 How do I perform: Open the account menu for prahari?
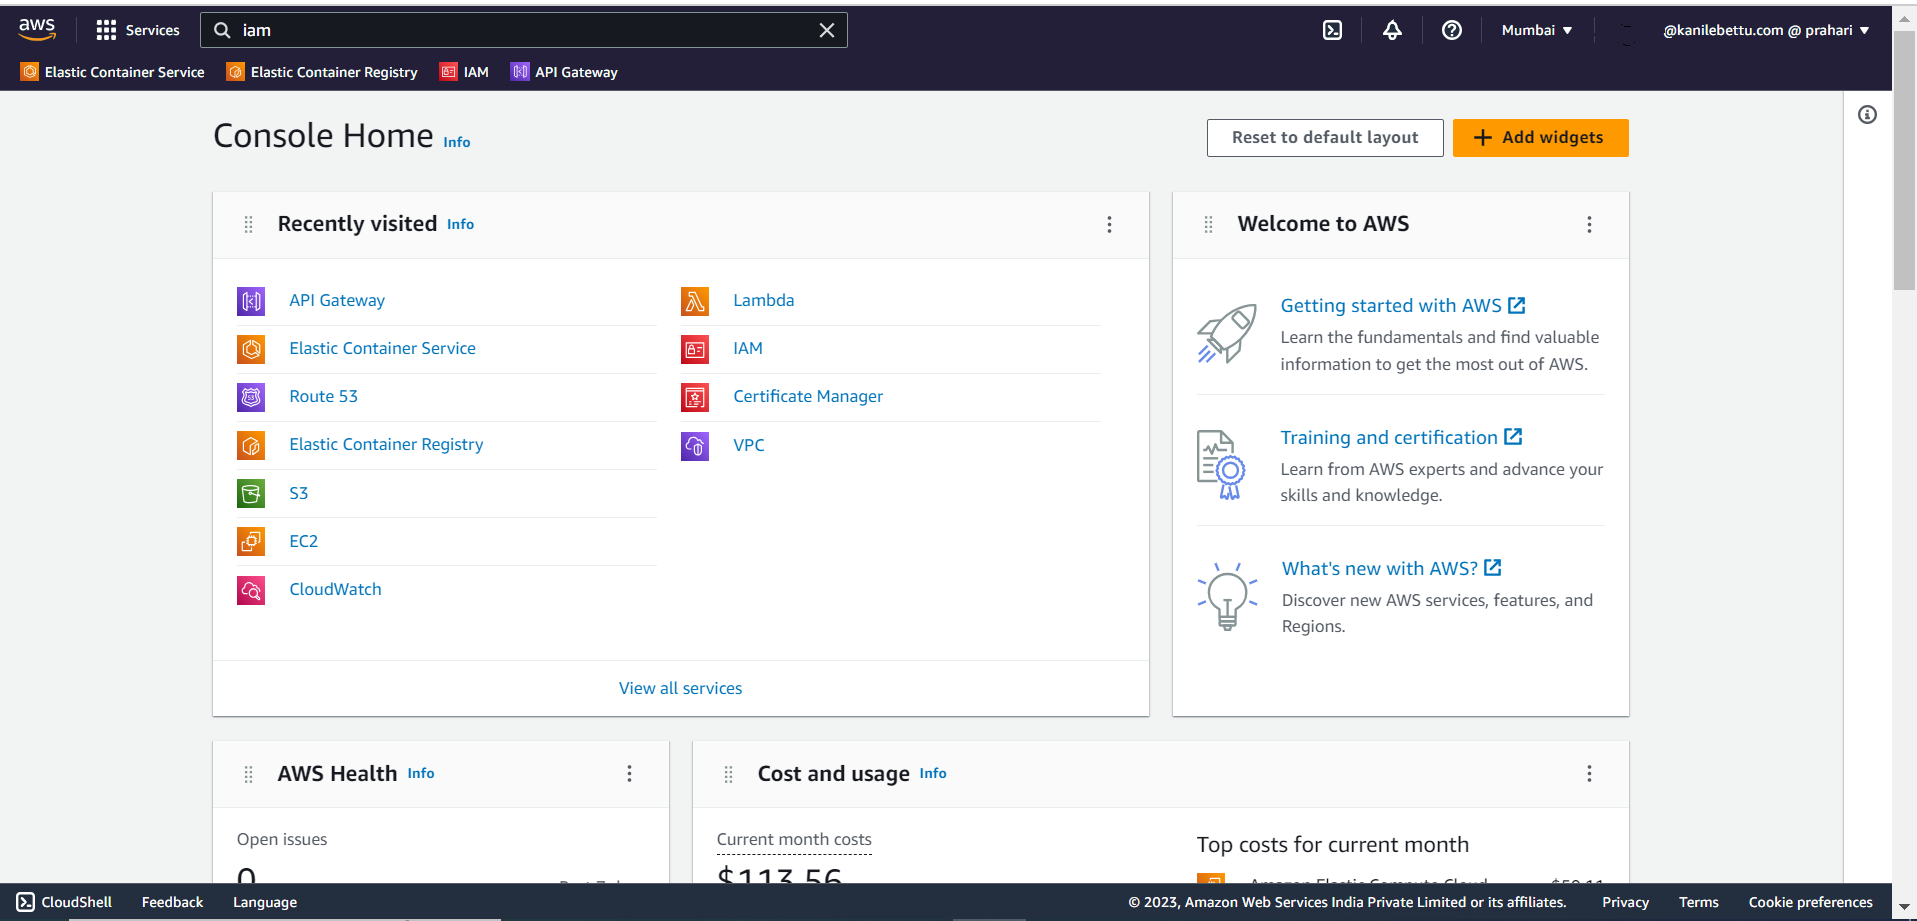click(x=1765, y=30)
